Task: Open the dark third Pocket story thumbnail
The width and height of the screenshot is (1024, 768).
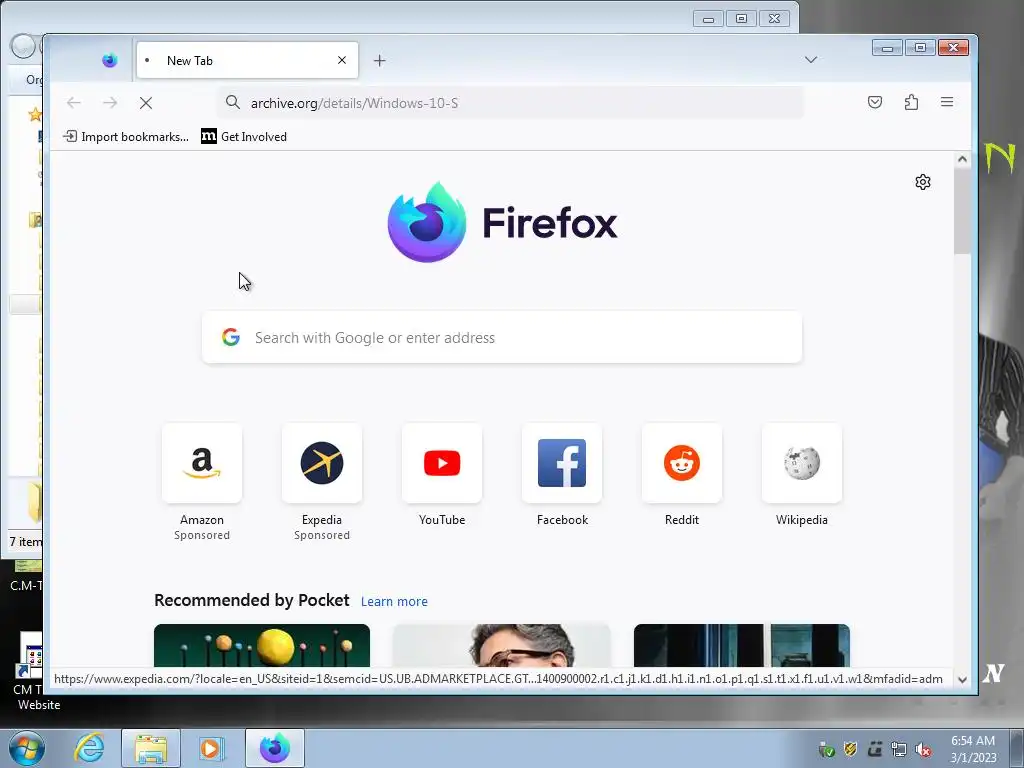Action: click(x=742, y=645)
